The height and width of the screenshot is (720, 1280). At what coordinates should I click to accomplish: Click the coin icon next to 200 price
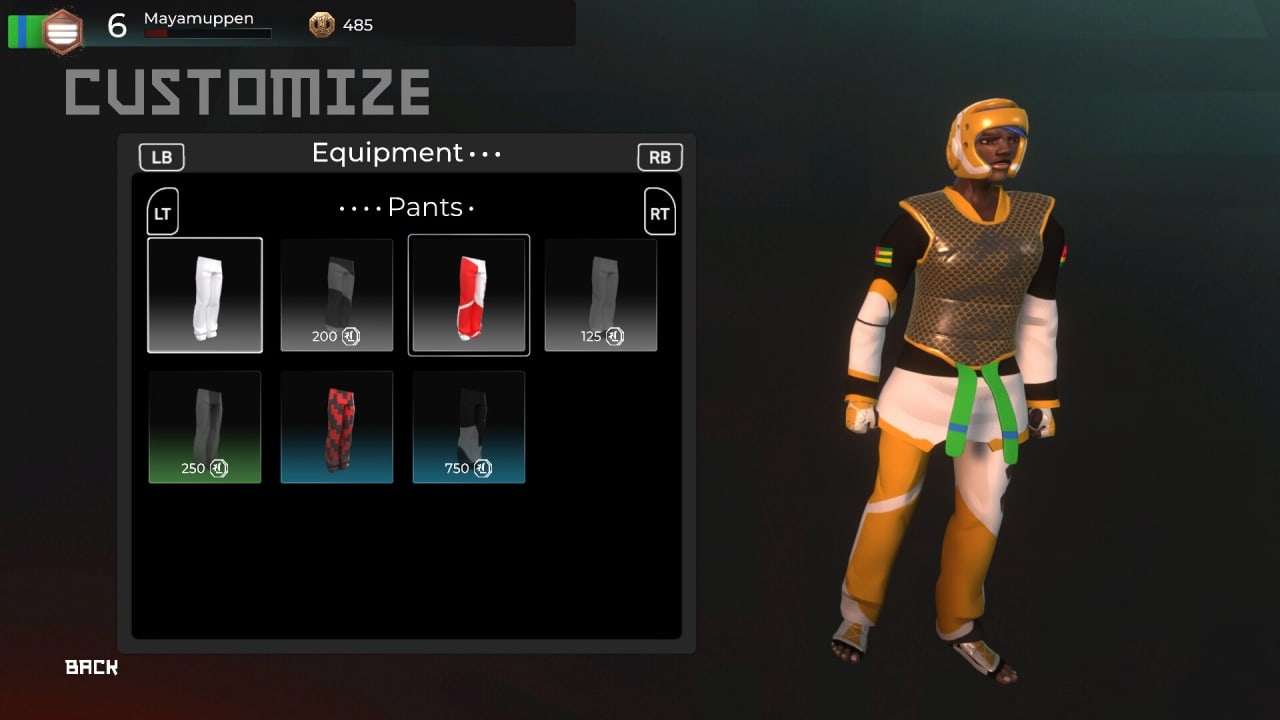tap(351, 336)
